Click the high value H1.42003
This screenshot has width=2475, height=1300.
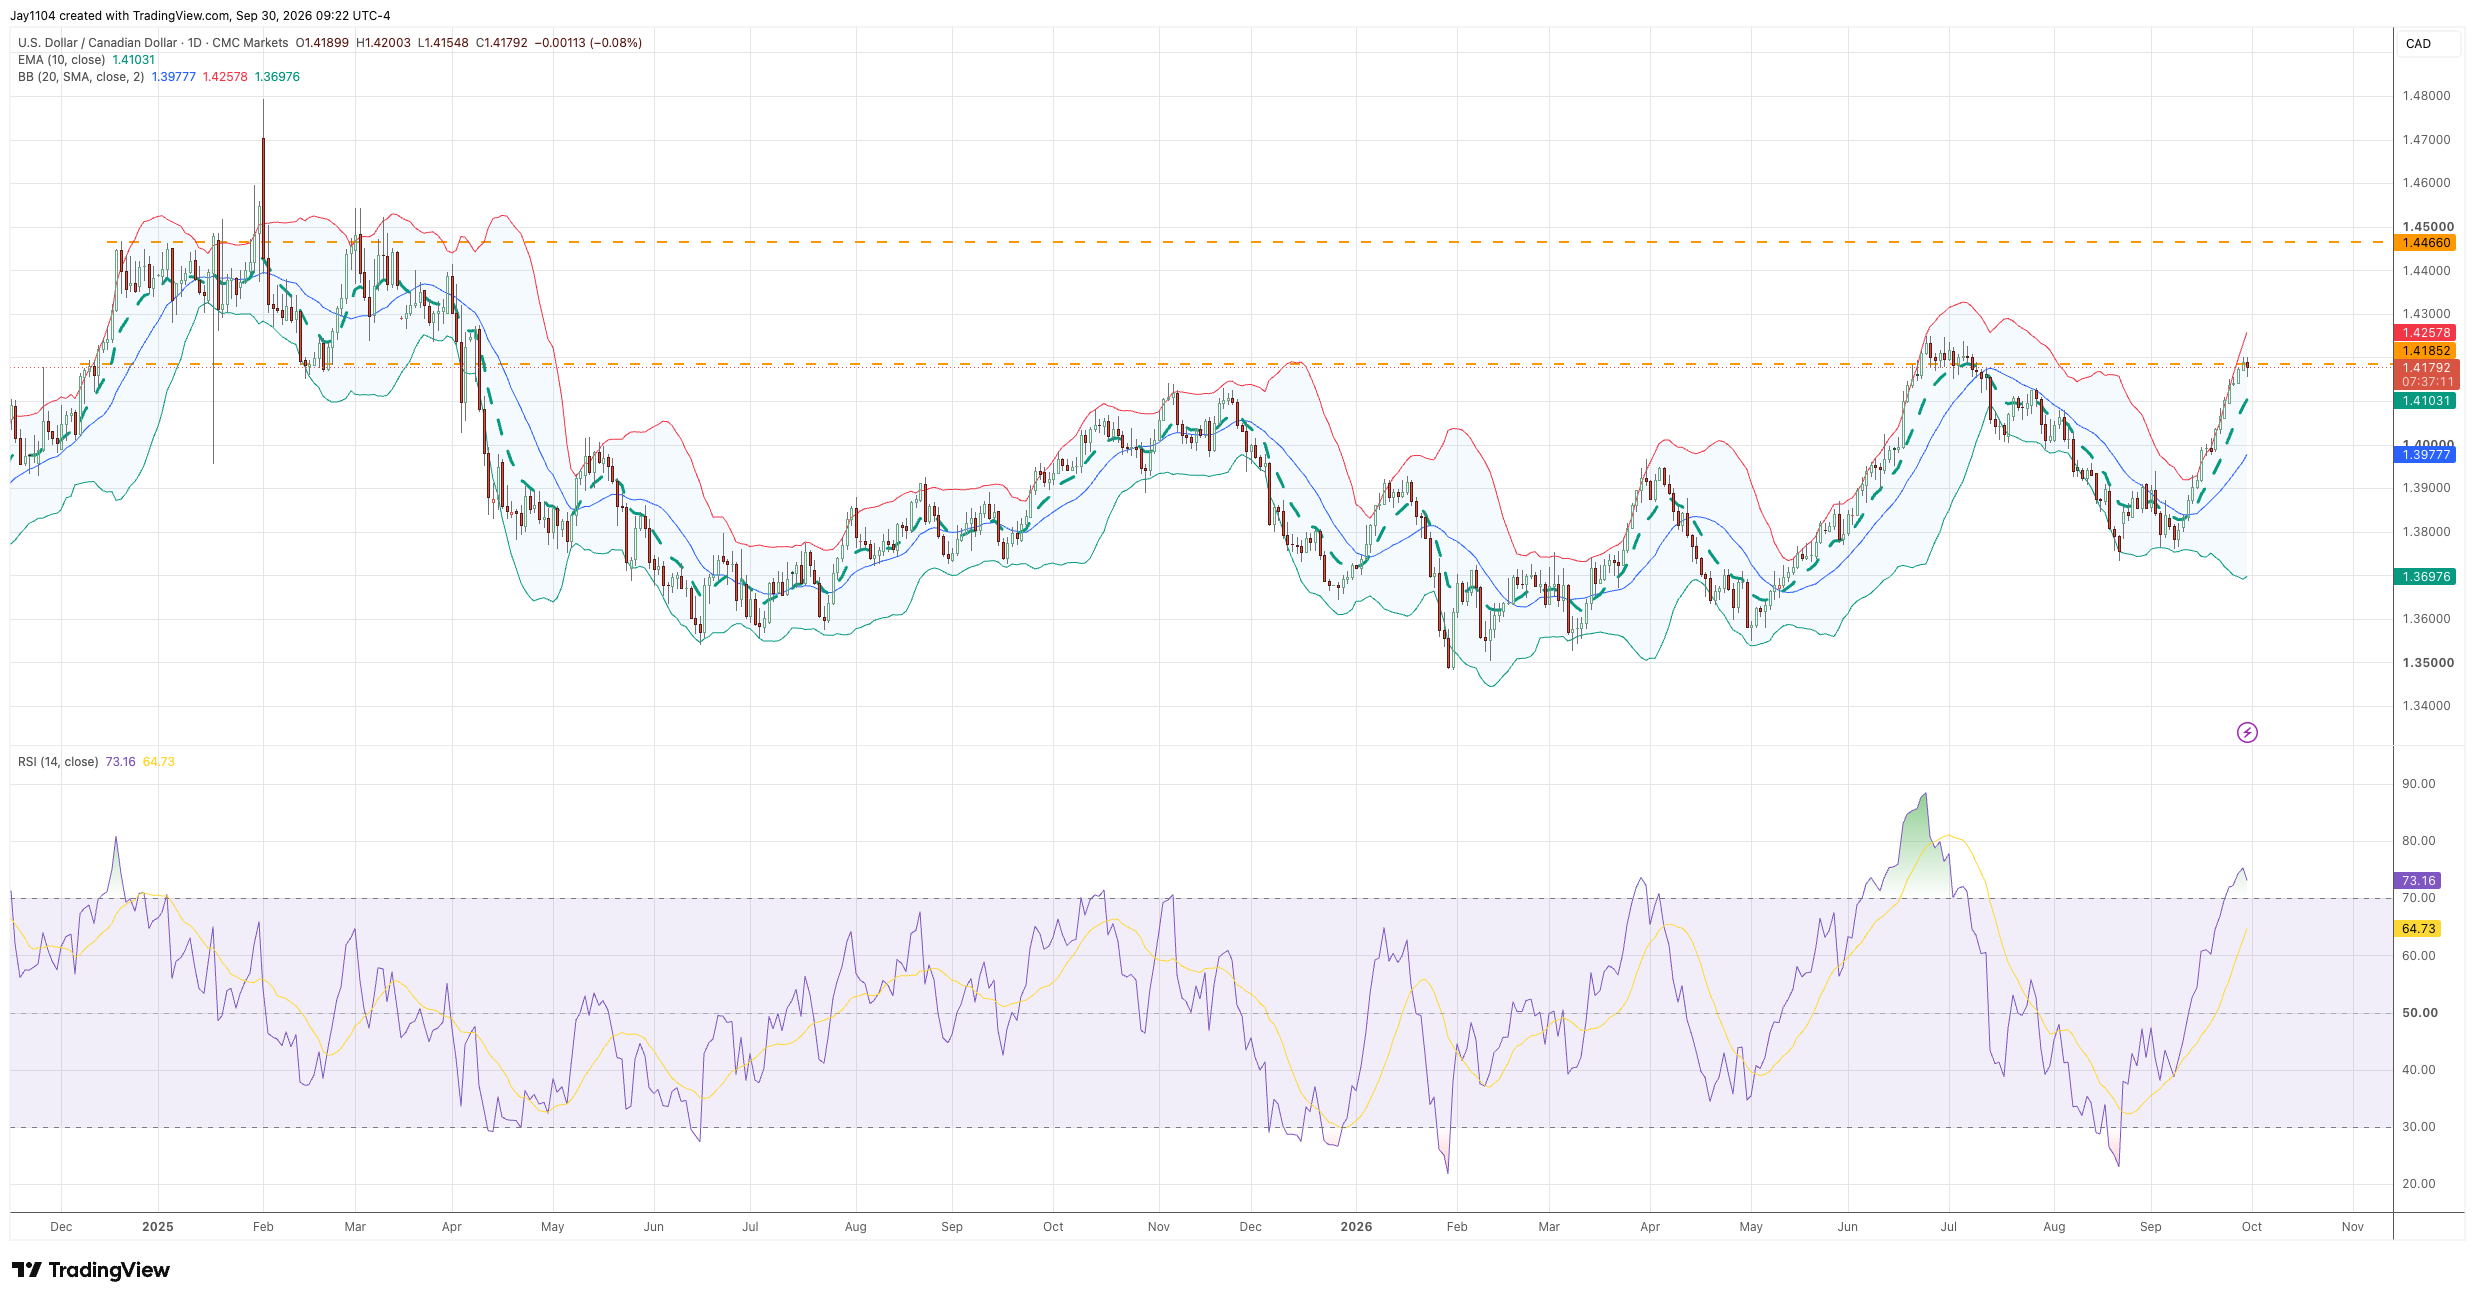(x=383, y=43)
